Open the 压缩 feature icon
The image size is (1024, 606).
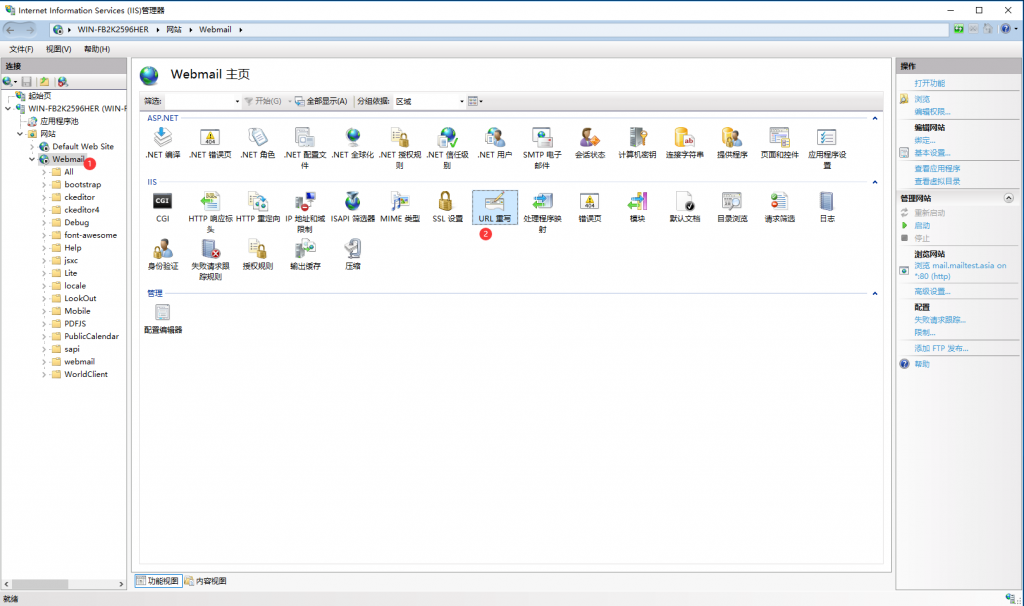(353, 255)
